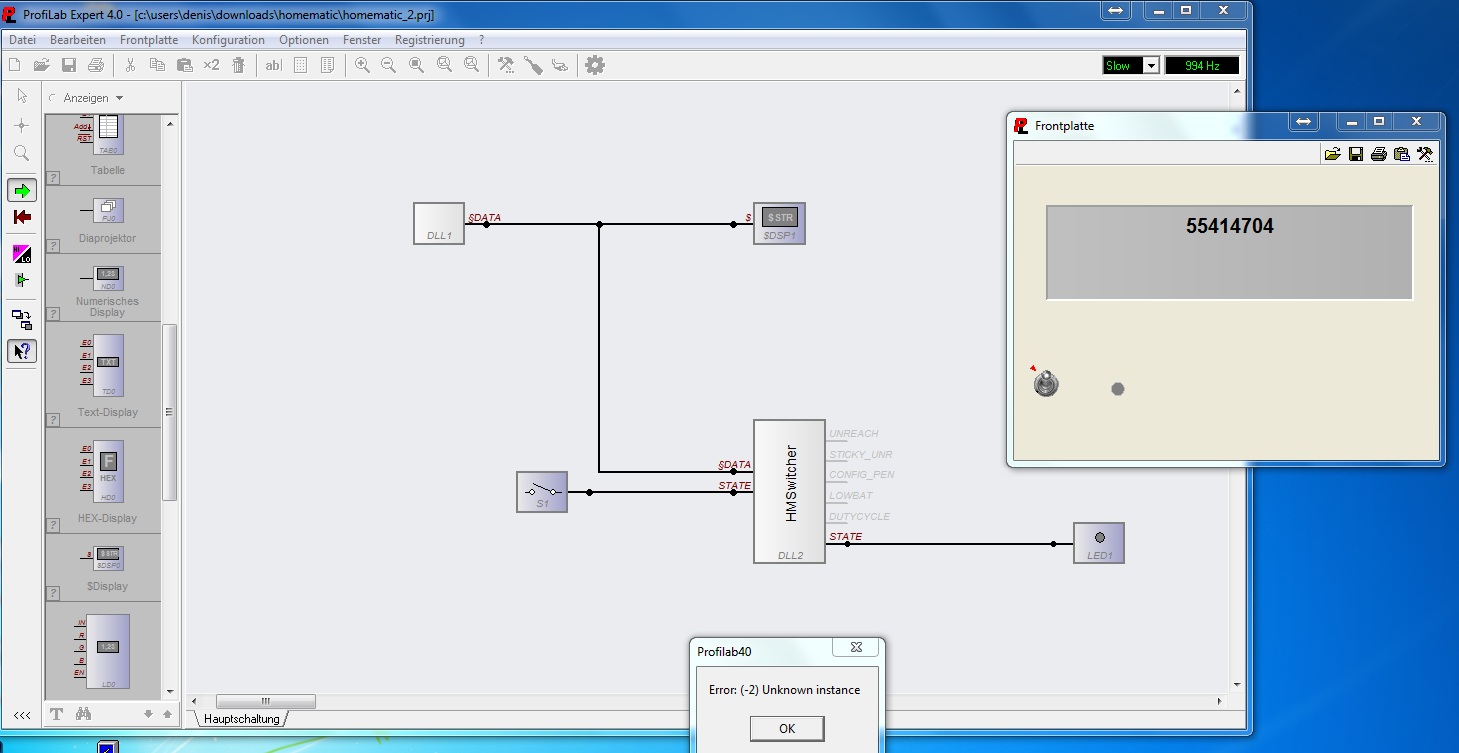
Task: Open the Konfiguration menu
Action: (228, 40)
